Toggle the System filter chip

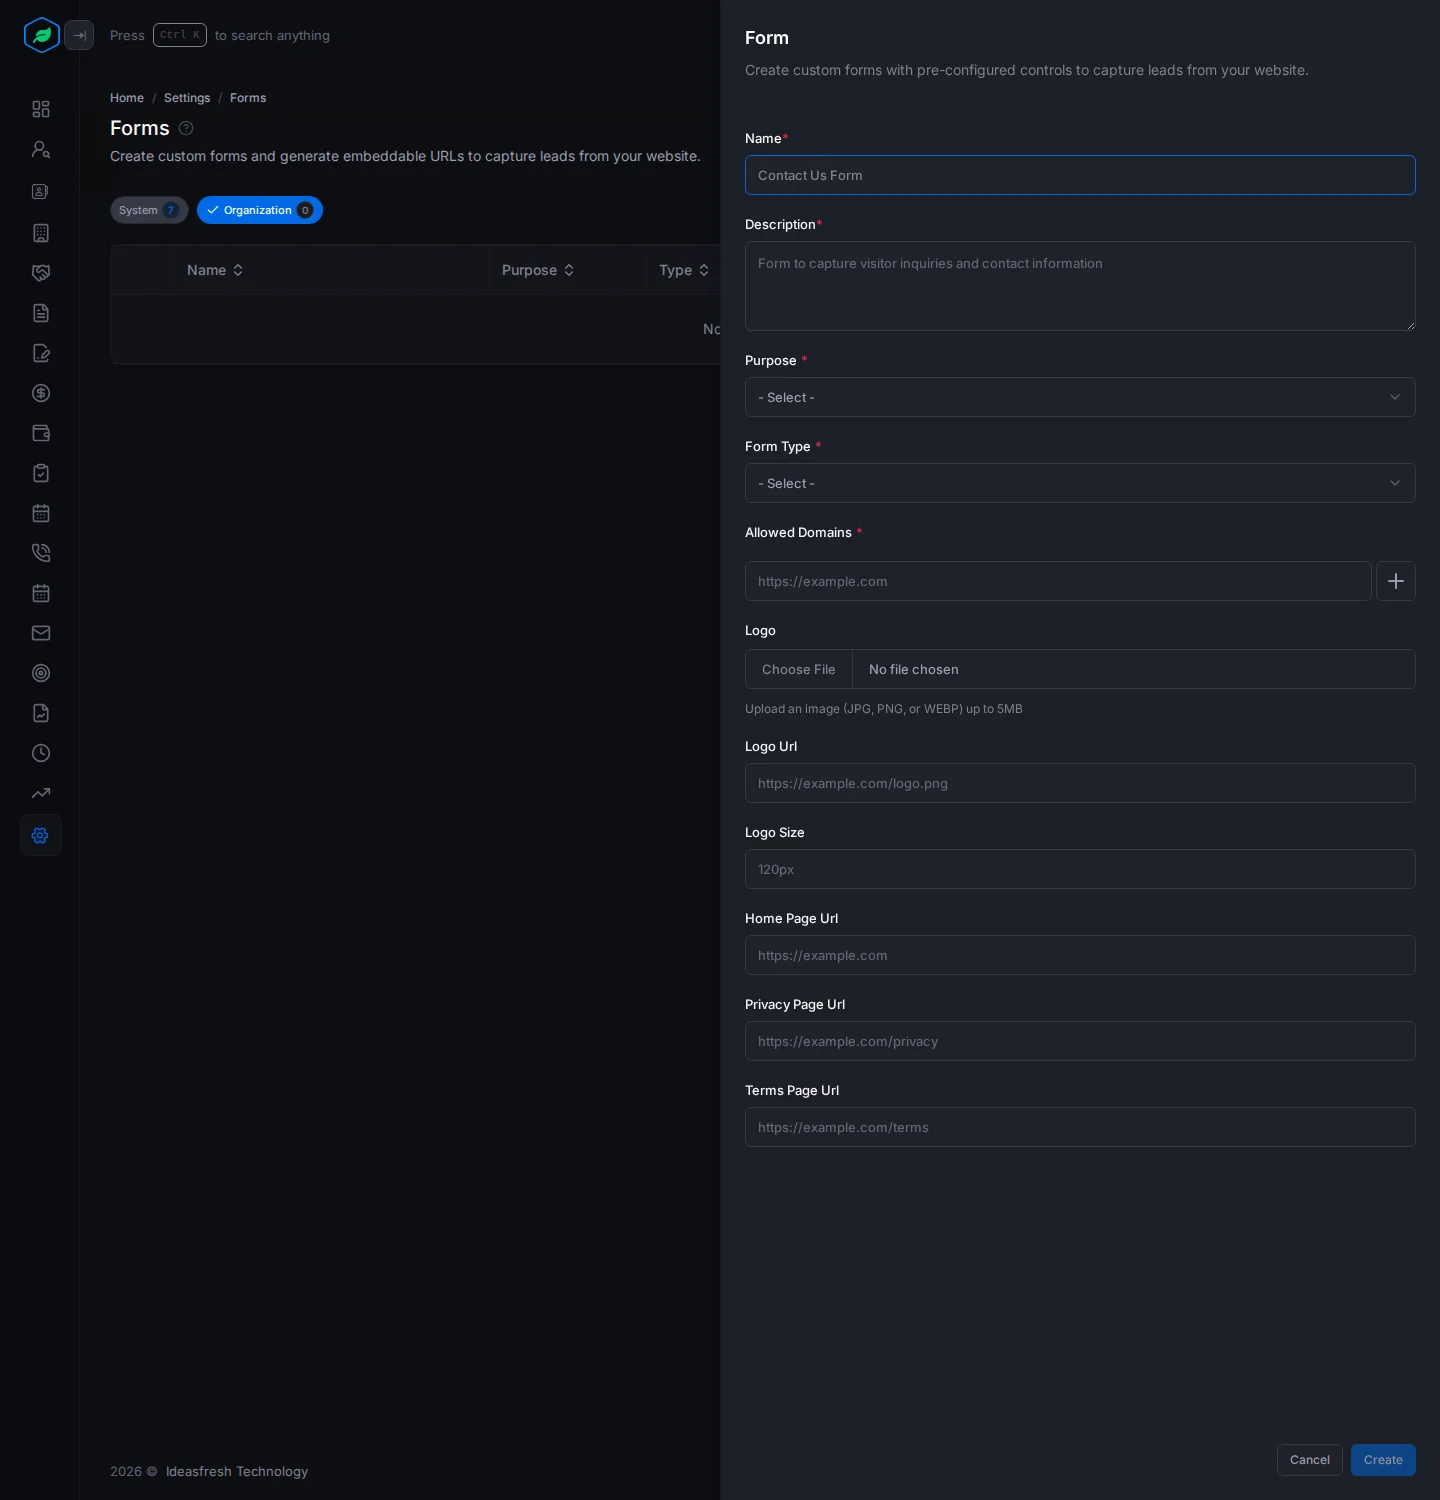point(149,210)
